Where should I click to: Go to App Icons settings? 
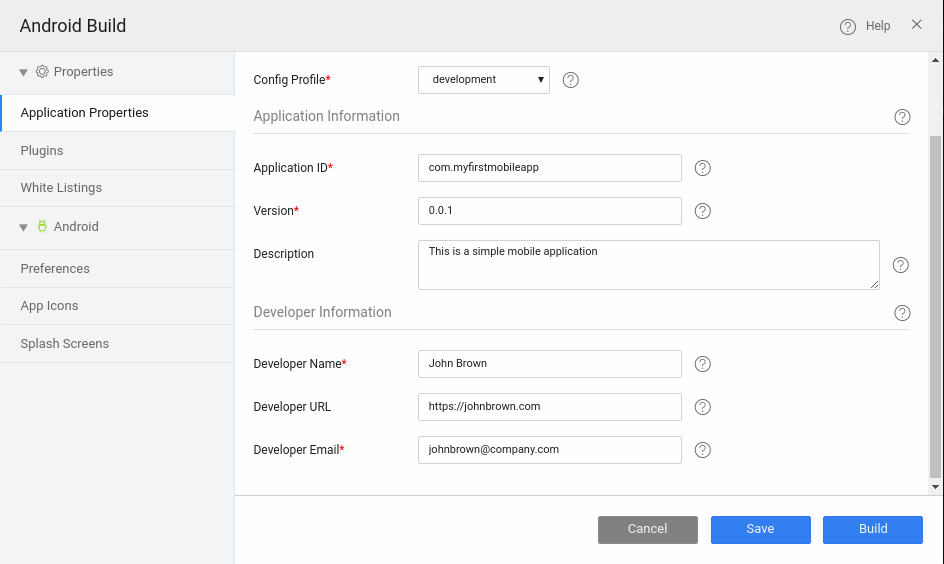point(49,306)
